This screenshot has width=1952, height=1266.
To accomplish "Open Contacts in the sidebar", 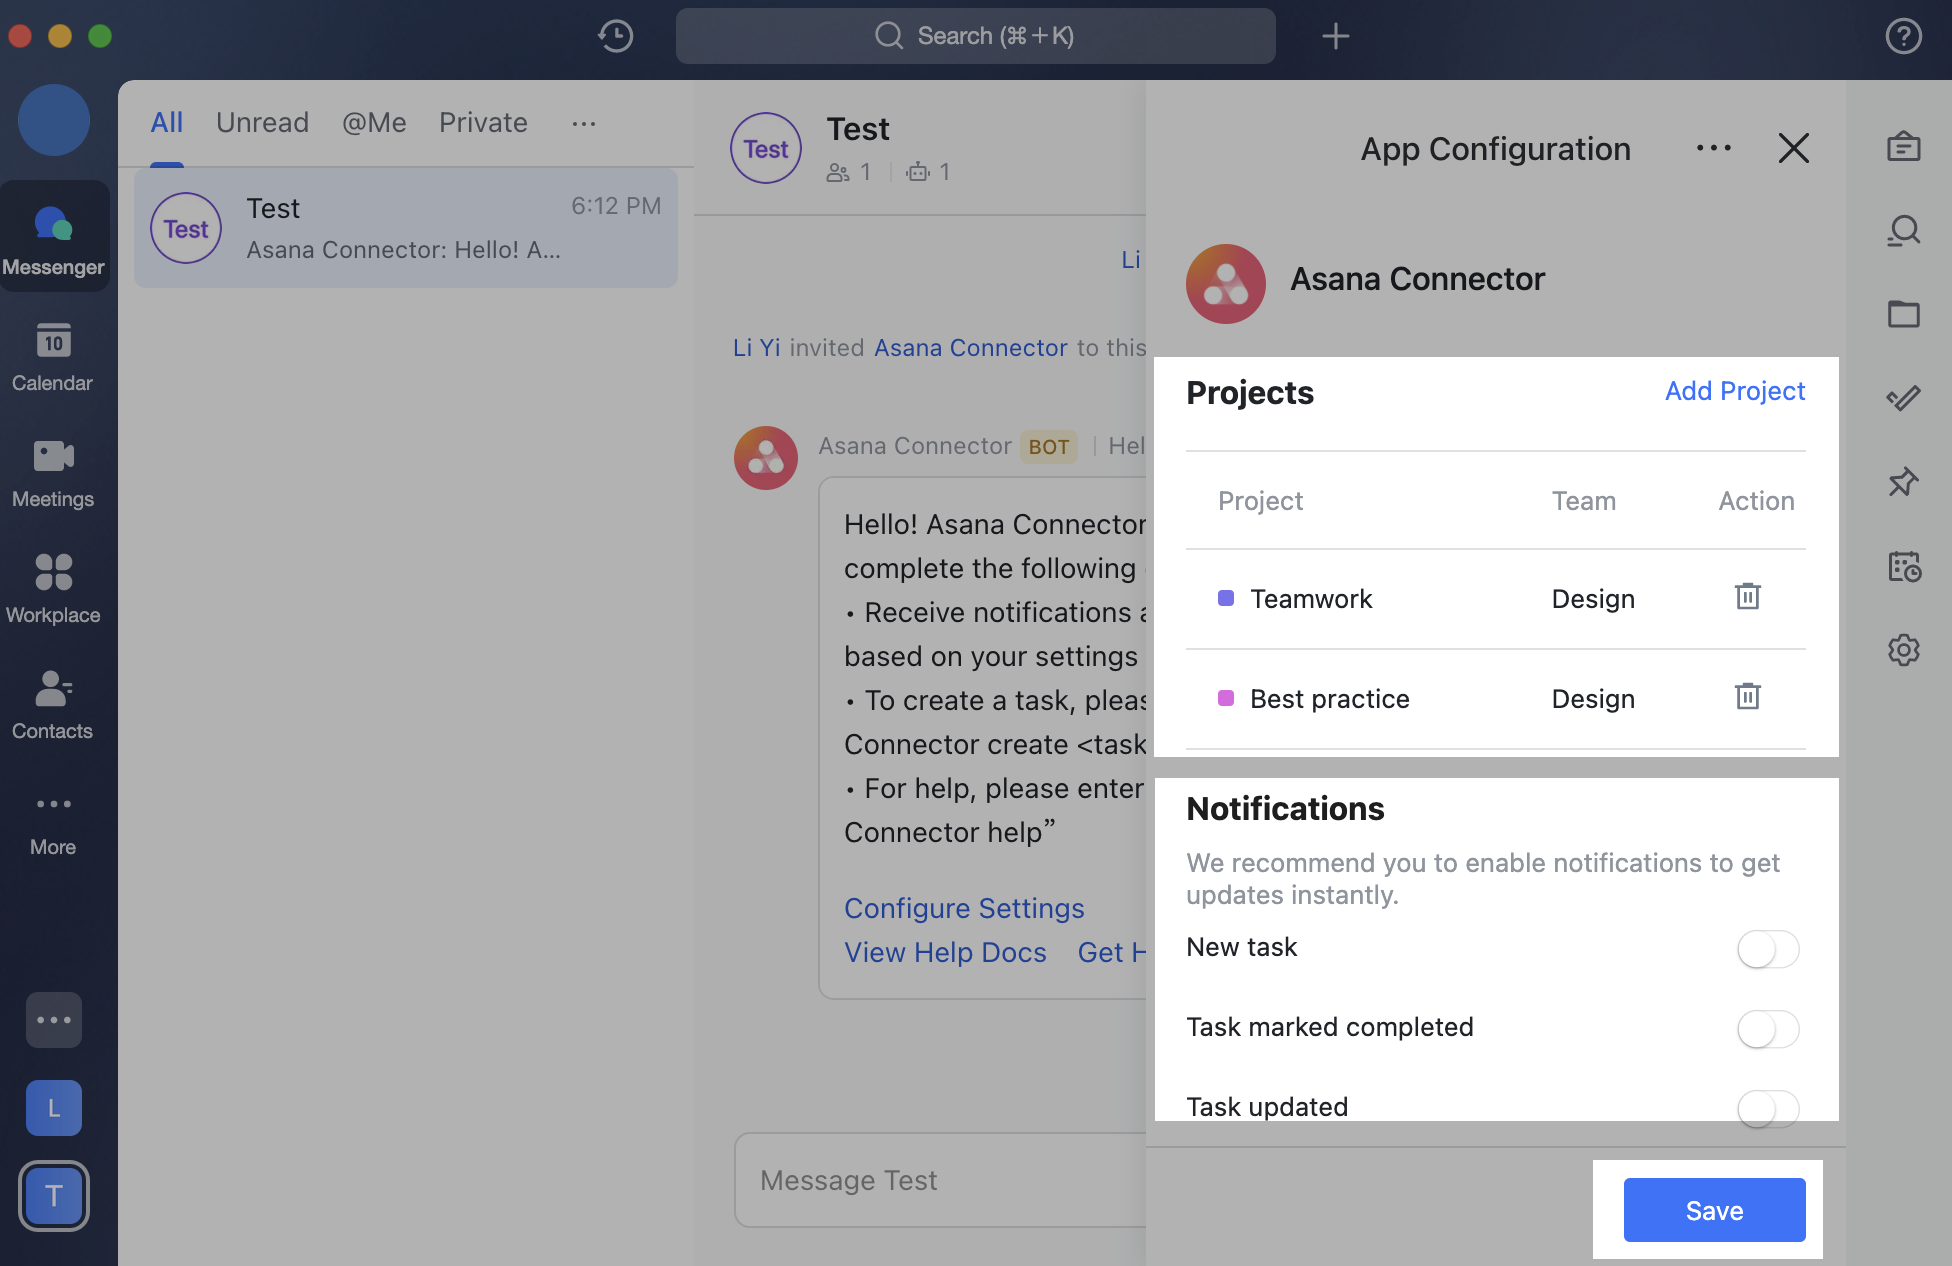I will click(x=53, y=705).
